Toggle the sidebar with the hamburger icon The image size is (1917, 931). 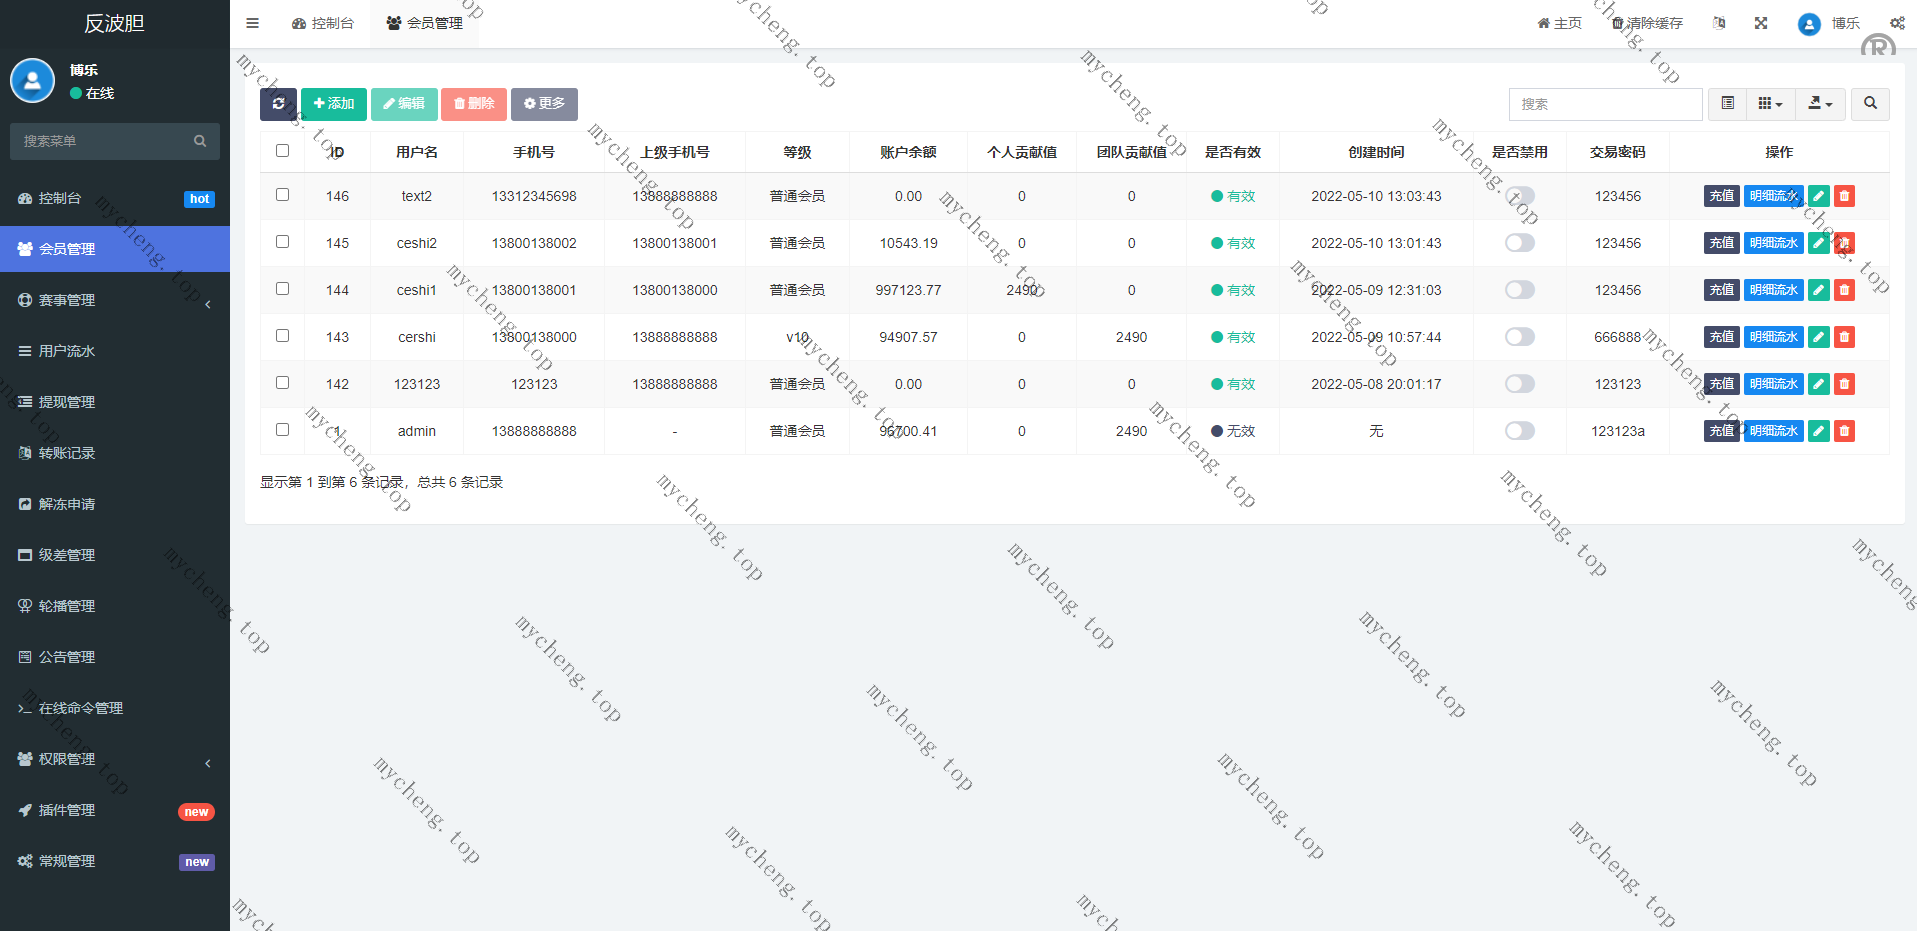[x=253, y=23]
